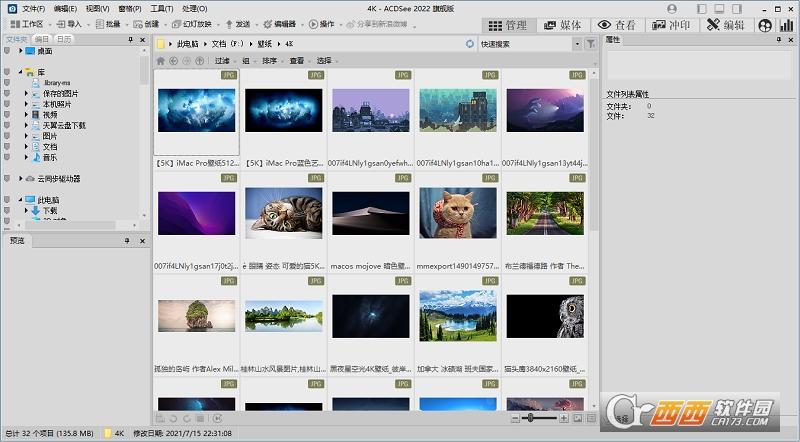Click the 快速搜索 quick search field

[525, 44]
